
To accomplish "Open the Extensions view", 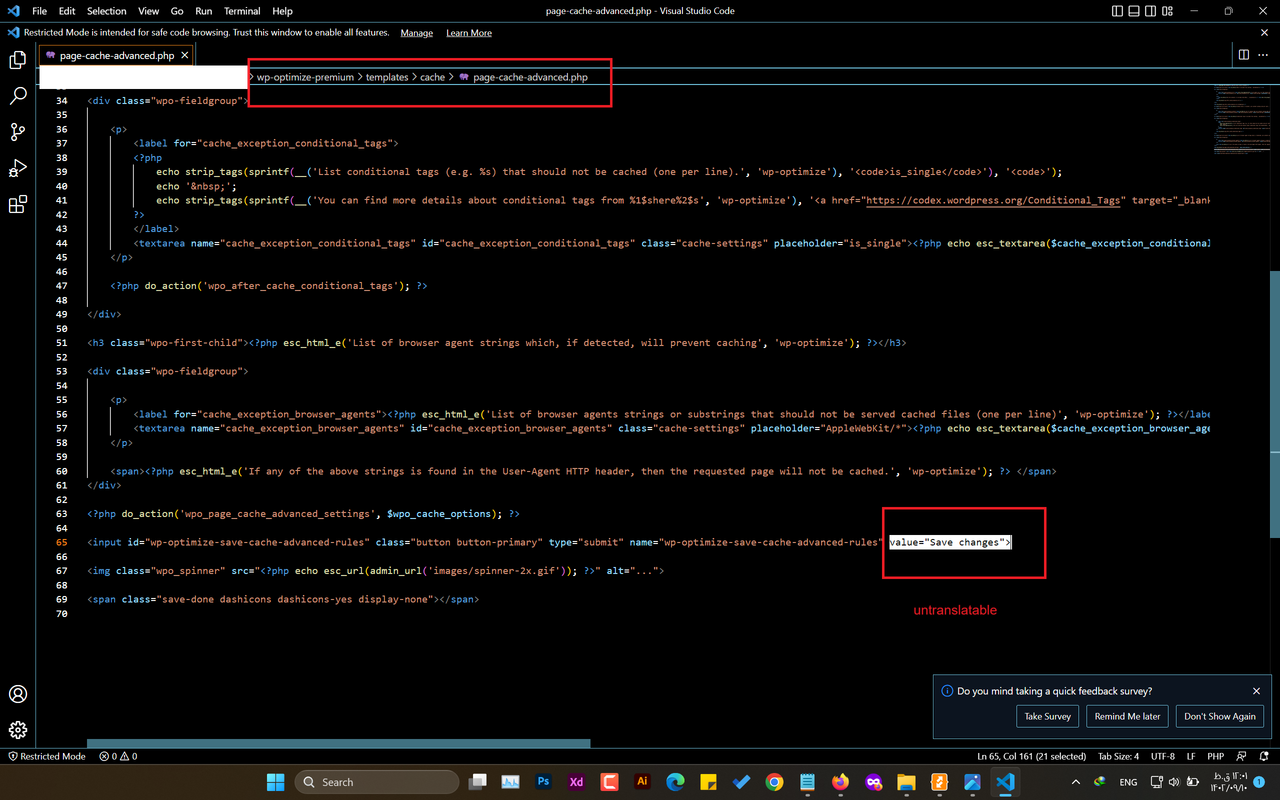I will point(18,205).
